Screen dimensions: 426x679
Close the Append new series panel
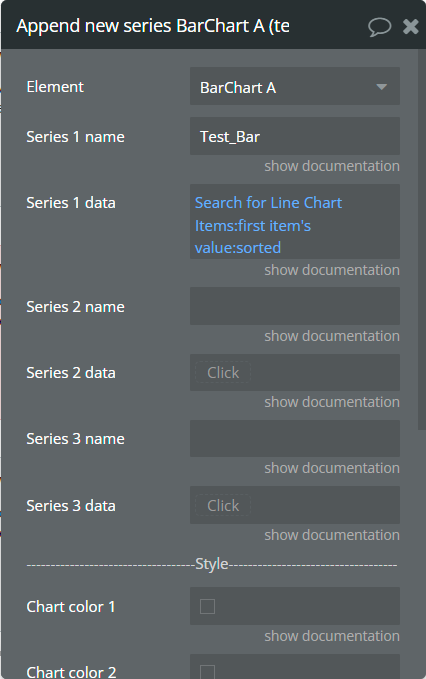[x=410, y=26]
